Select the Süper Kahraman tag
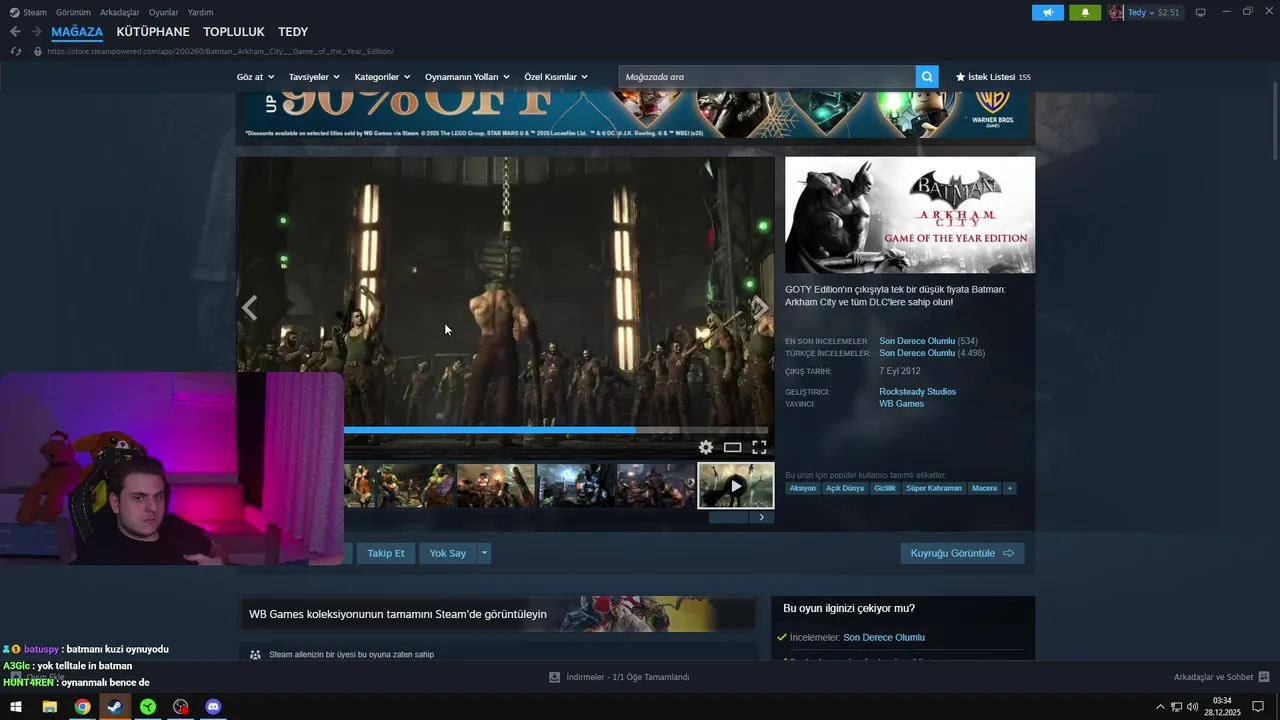Image resolution: width=1280 pixels, height=720 pixels. pyautogui.click(x=934, y=488)
